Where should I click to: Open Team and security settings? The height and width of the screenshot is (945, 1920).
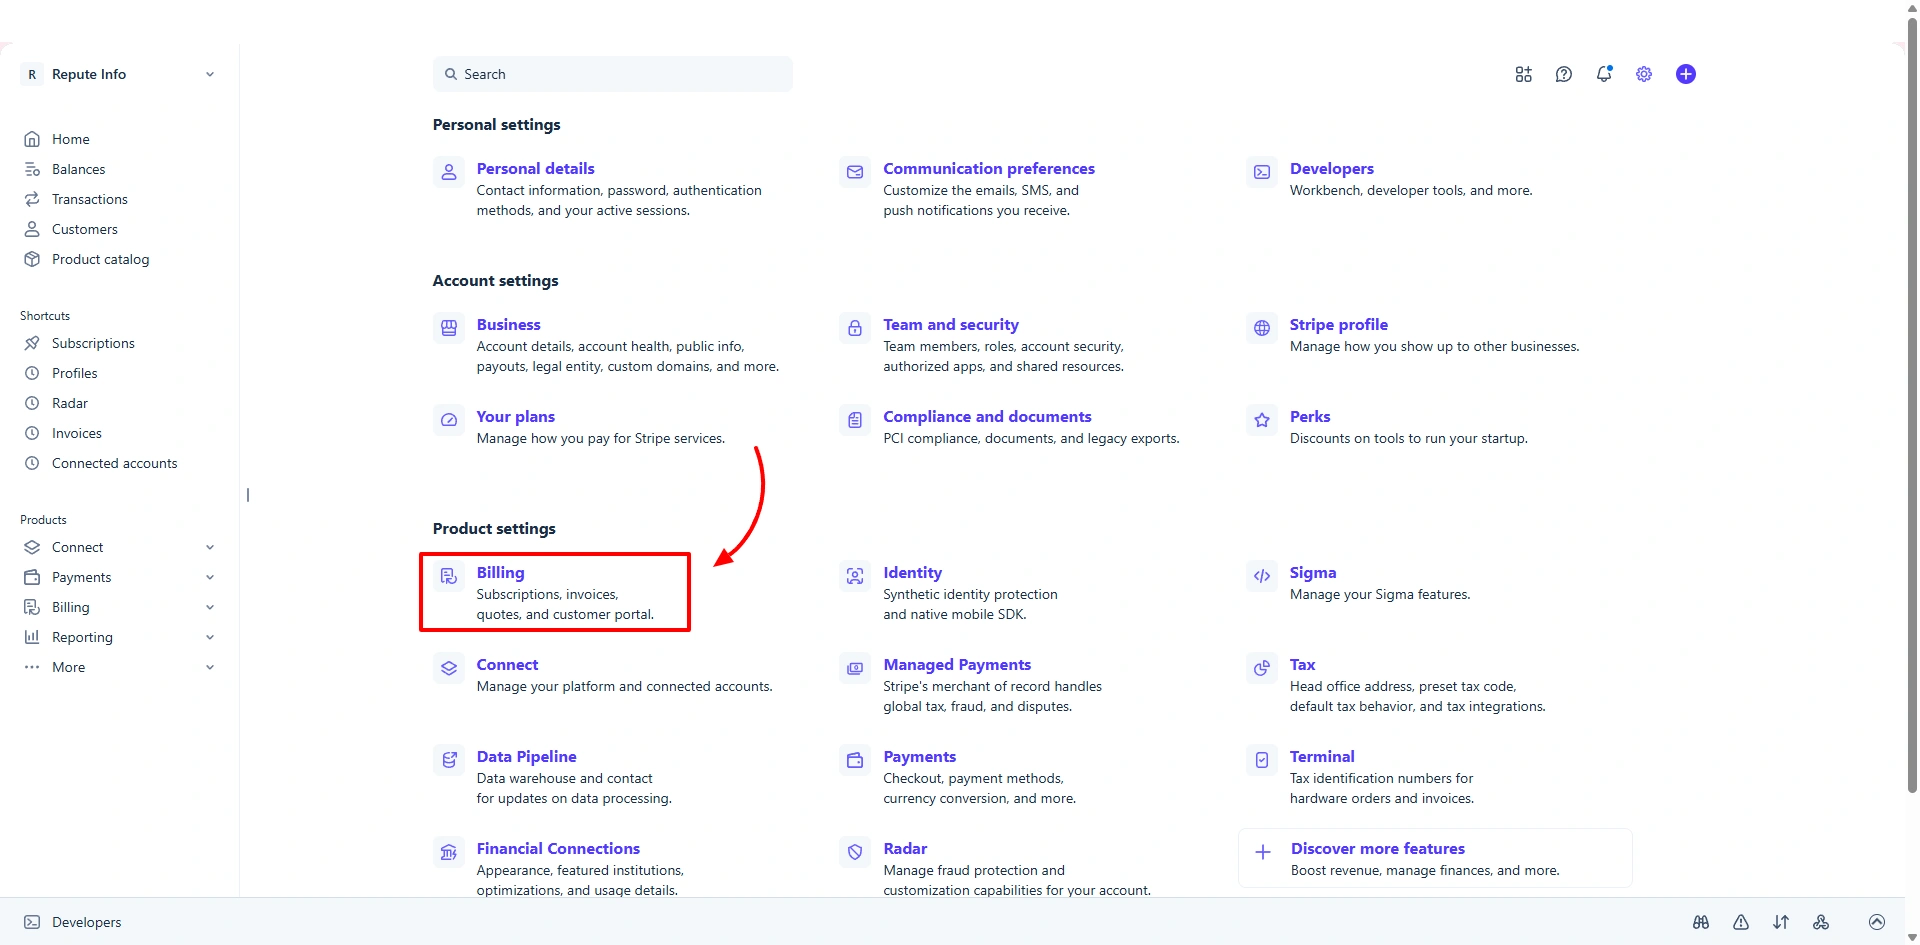pyautogui.click(x=950, y=325)
